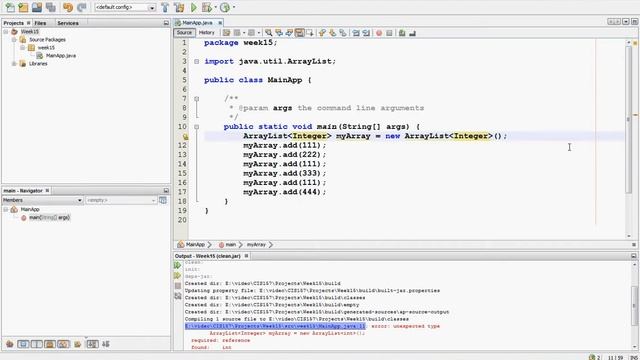Click the Toggle Bookmark icon
This screenshot has width=640, height=360.
(343, 33)
